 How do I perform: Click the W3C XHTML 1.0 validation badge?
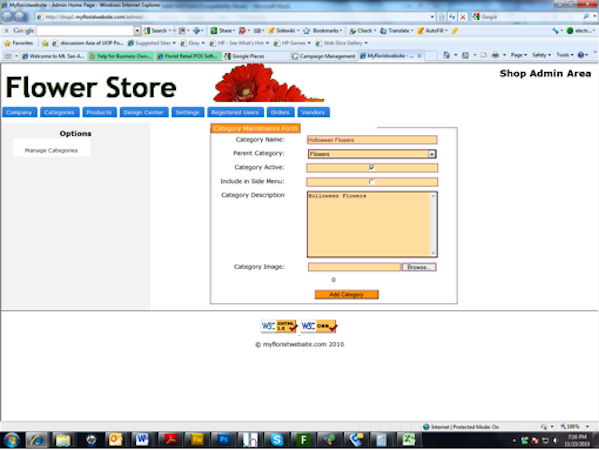pyautogui.click(x=279, y=326)
